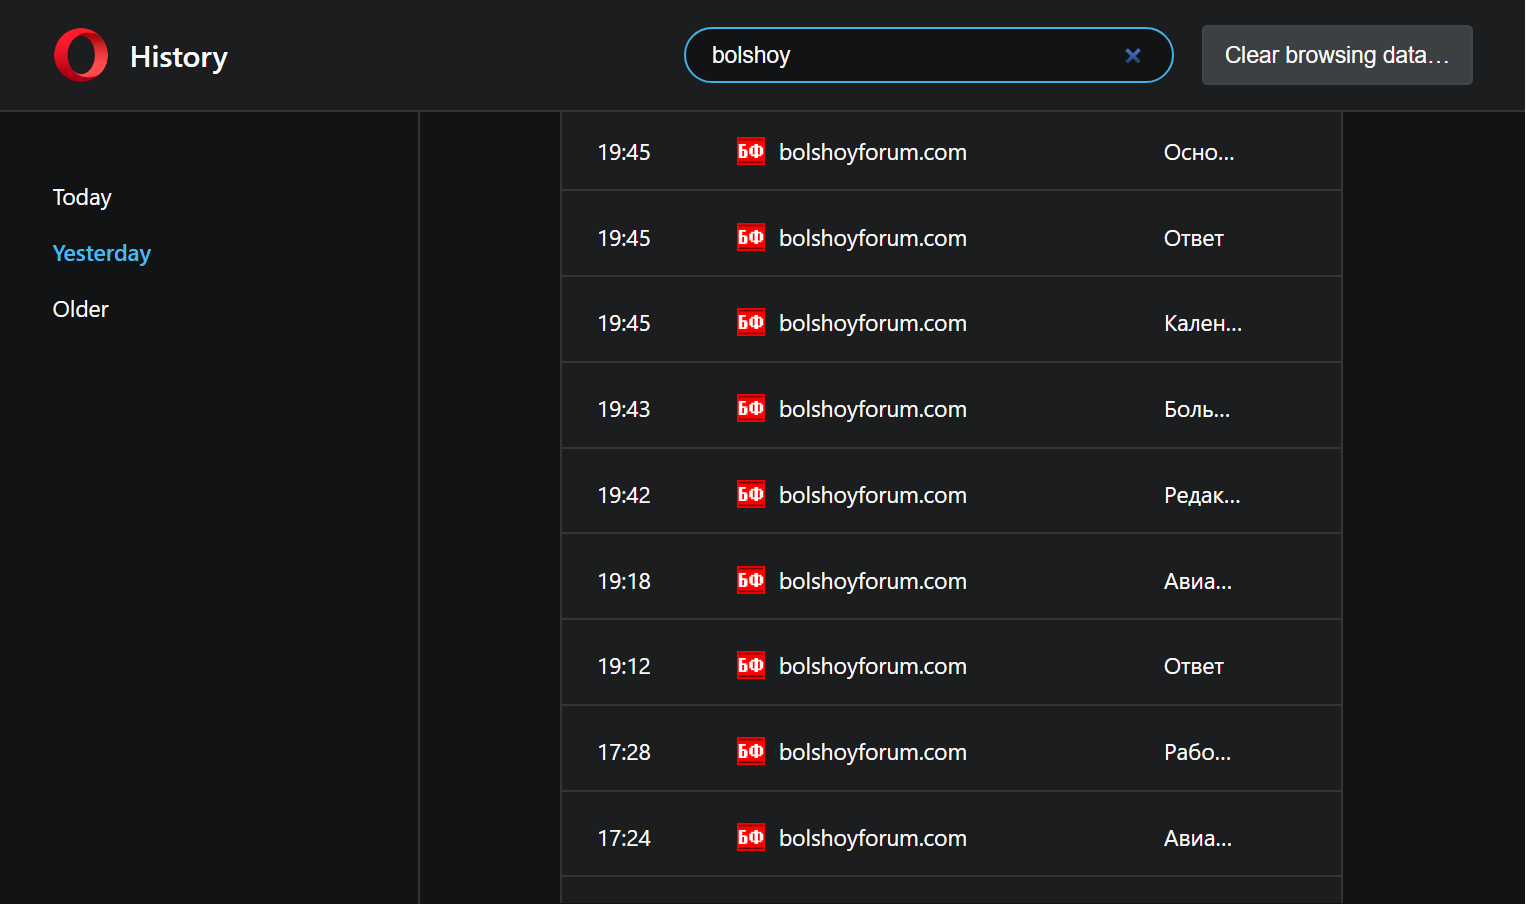Image resolution: width=1526 pixels, height=904 pixels.
Task: Click the 17:28 timestamp
Action: [624, 752]
